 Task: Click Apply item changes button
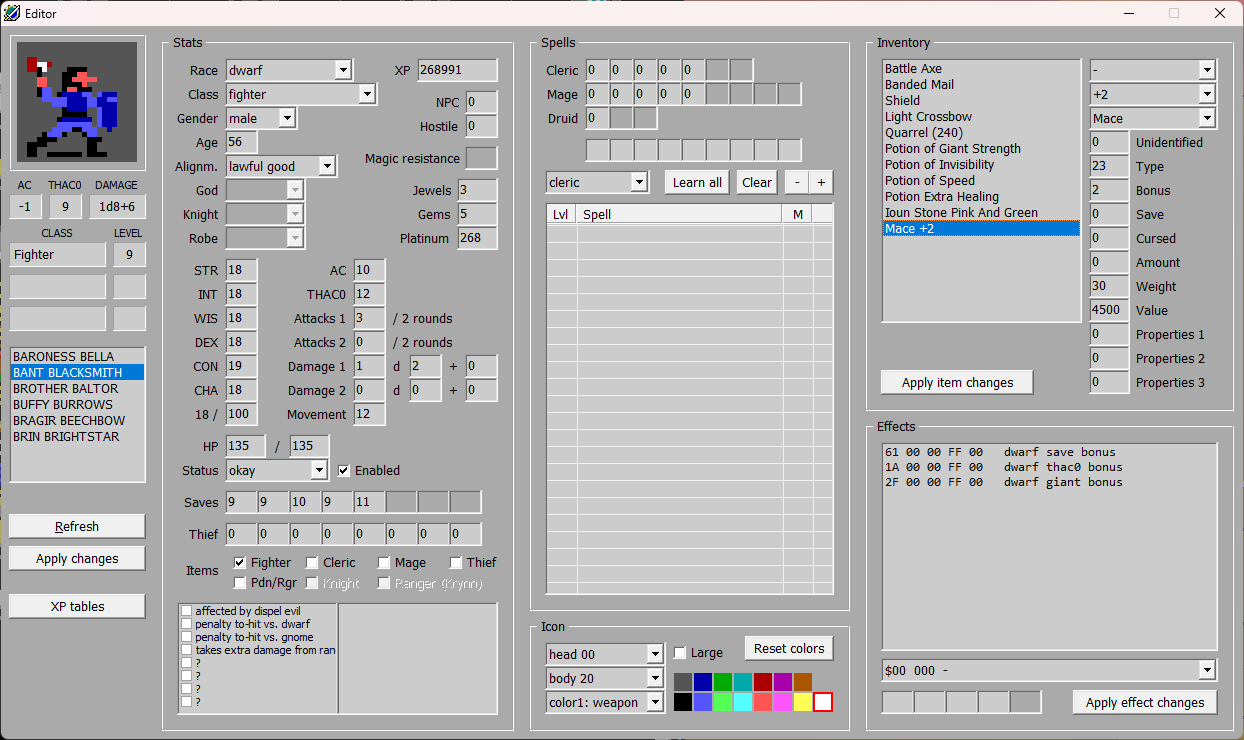tap(957, 383)
